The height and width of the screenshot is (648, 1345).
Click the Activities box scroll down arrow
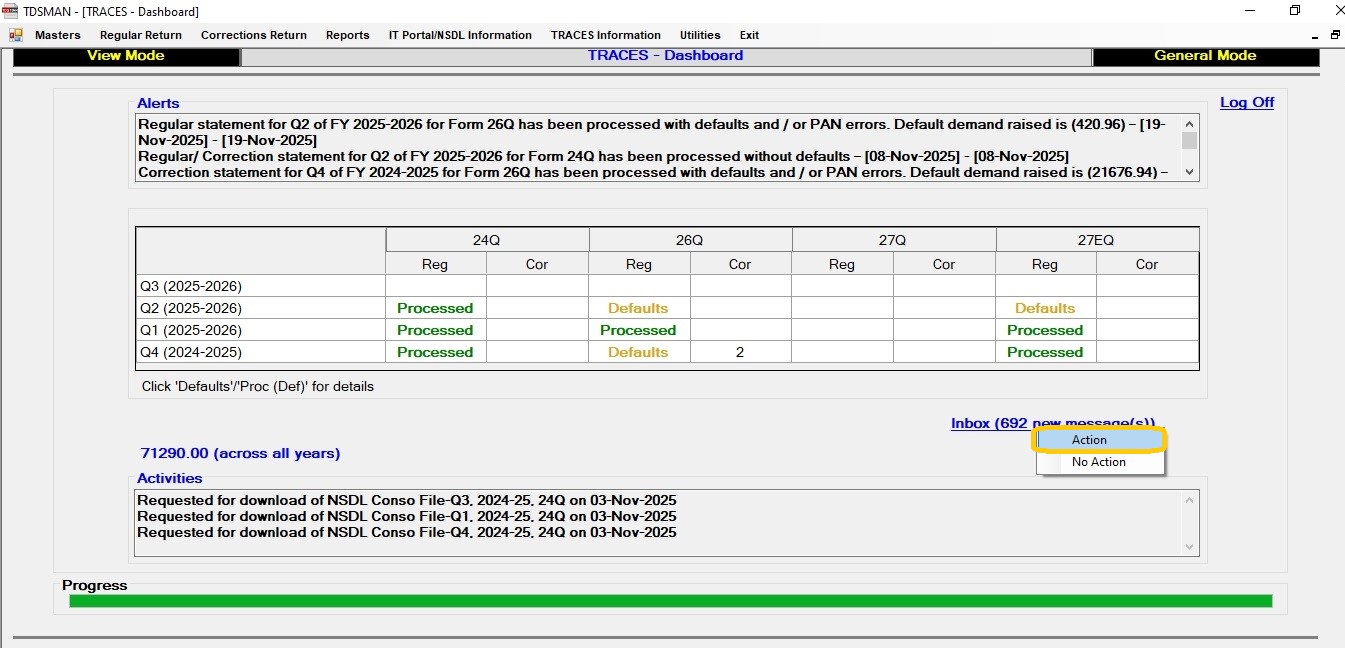point(1189,547)
